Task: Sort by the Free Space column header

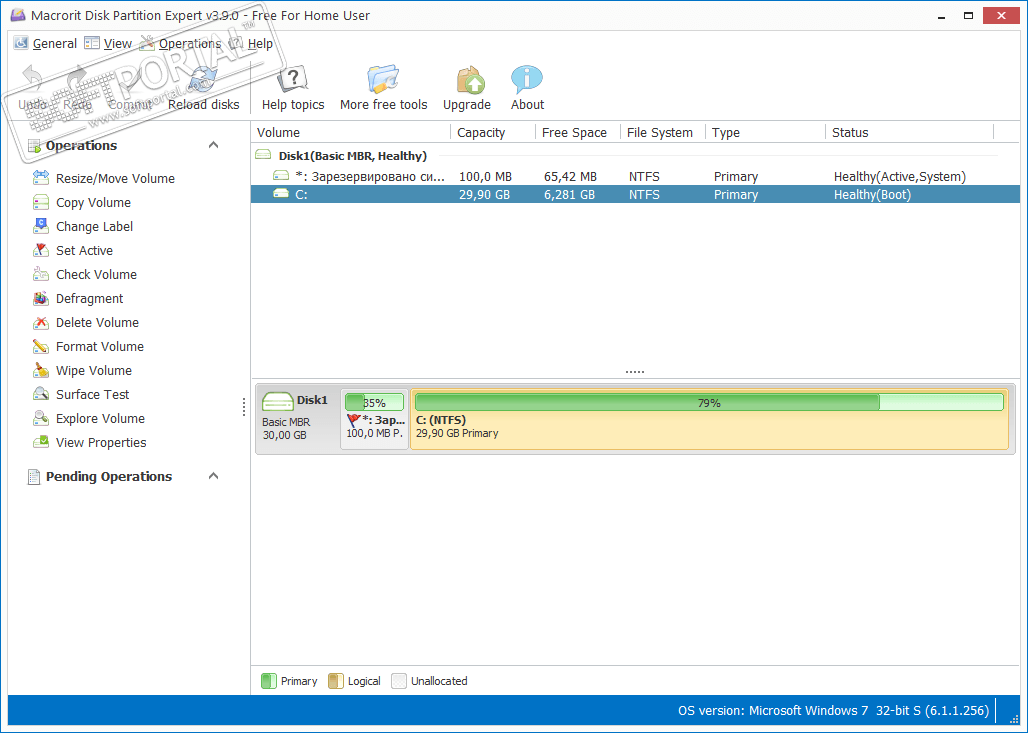Action: [578, 132]
